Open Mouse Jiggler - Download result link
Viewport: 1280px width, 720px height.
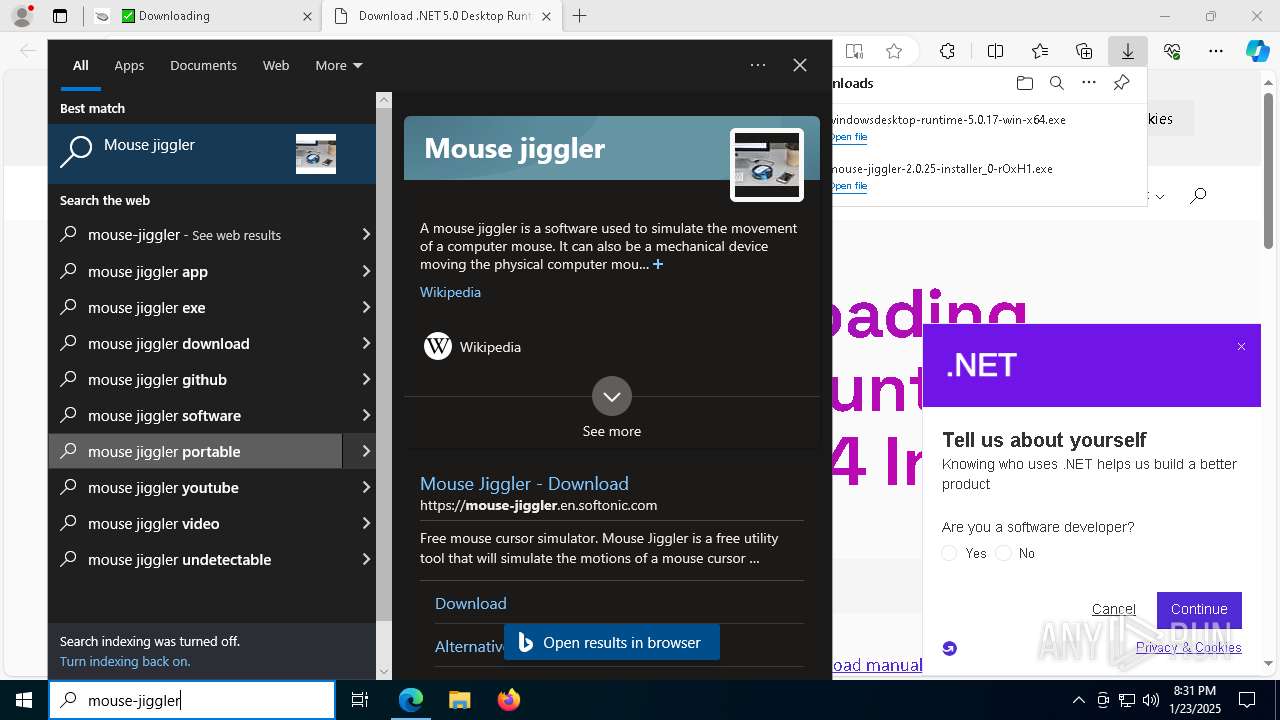click(x=524, y=484)
